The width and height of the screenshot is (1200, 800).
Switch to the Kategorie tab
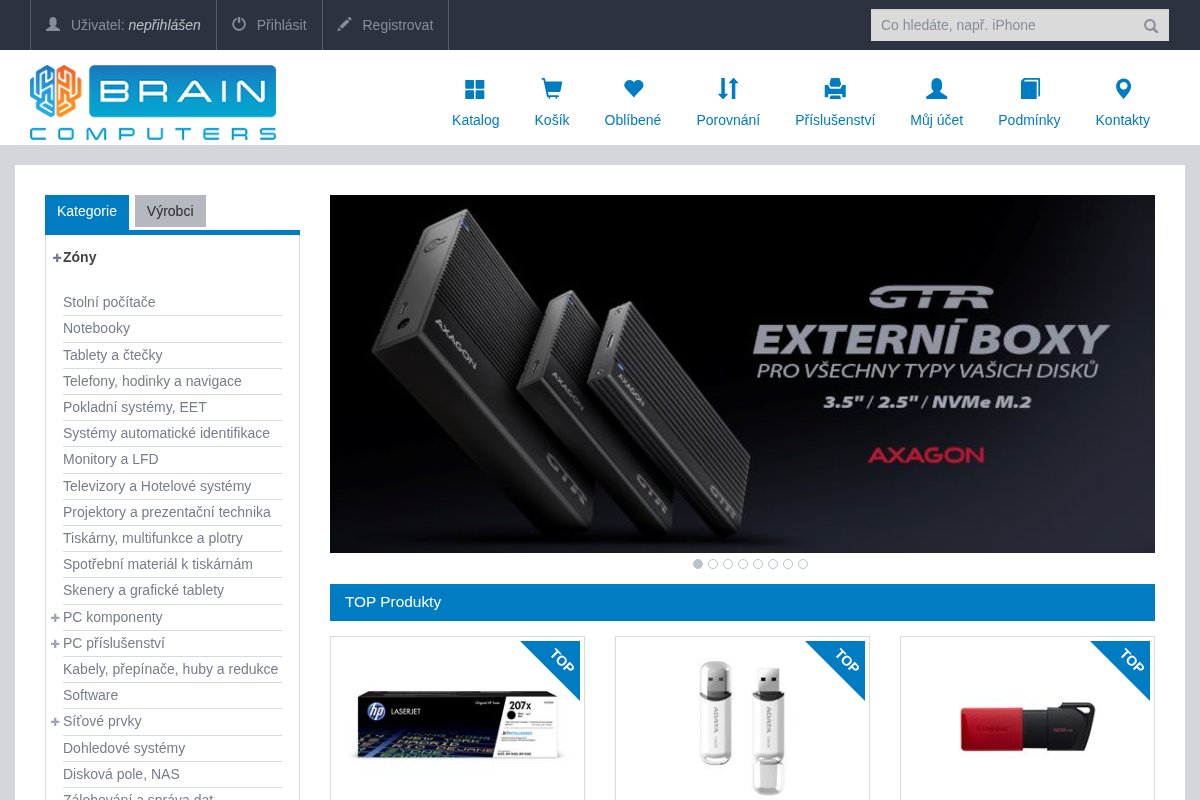(x=87, y=211)
